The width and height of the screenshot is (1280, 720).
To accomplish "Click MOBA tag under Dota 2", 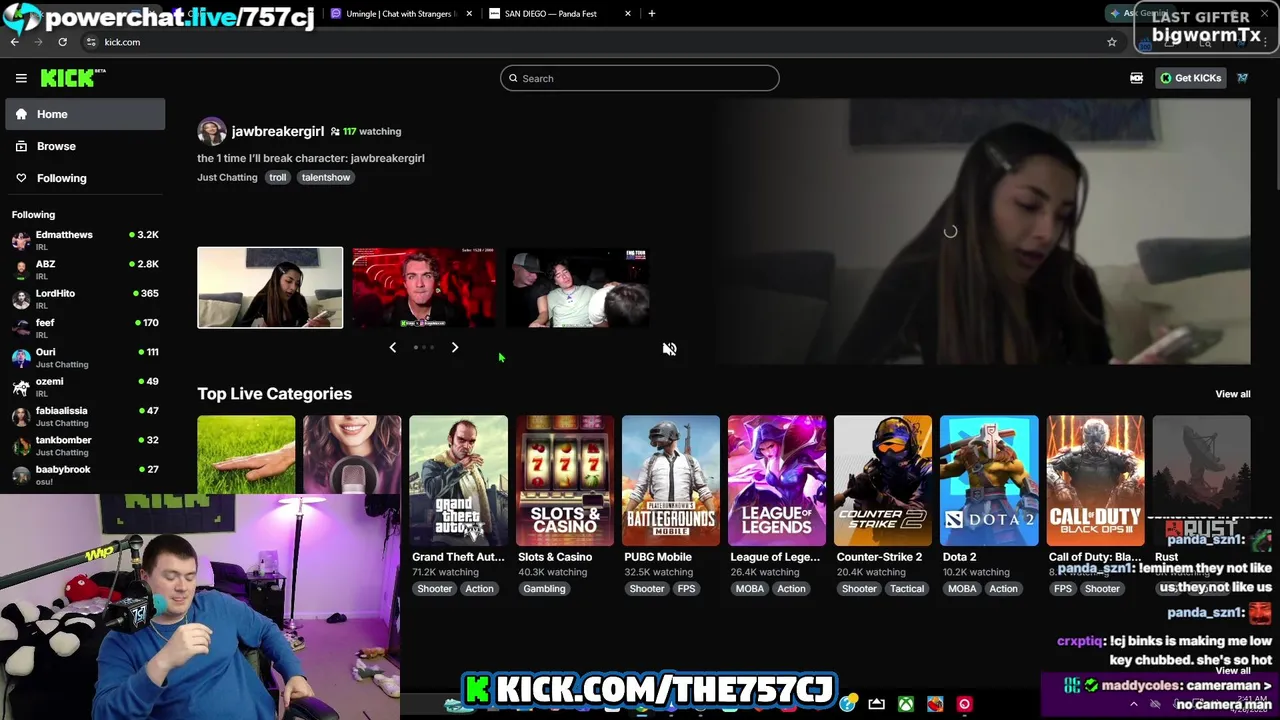I will [962, 589].
